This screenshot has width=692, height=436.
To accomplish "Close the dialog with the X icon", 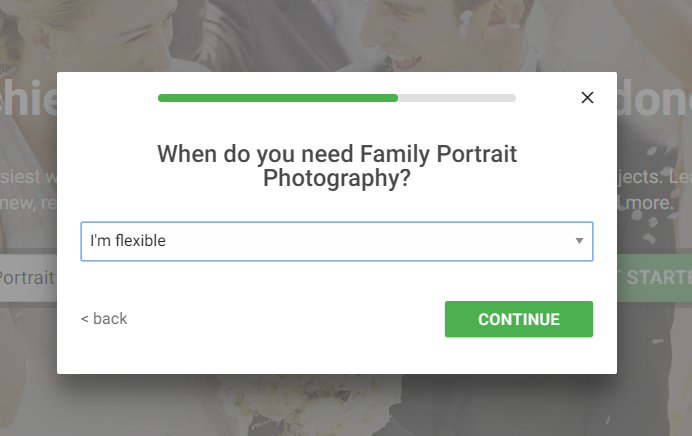I will pos(587,98).
